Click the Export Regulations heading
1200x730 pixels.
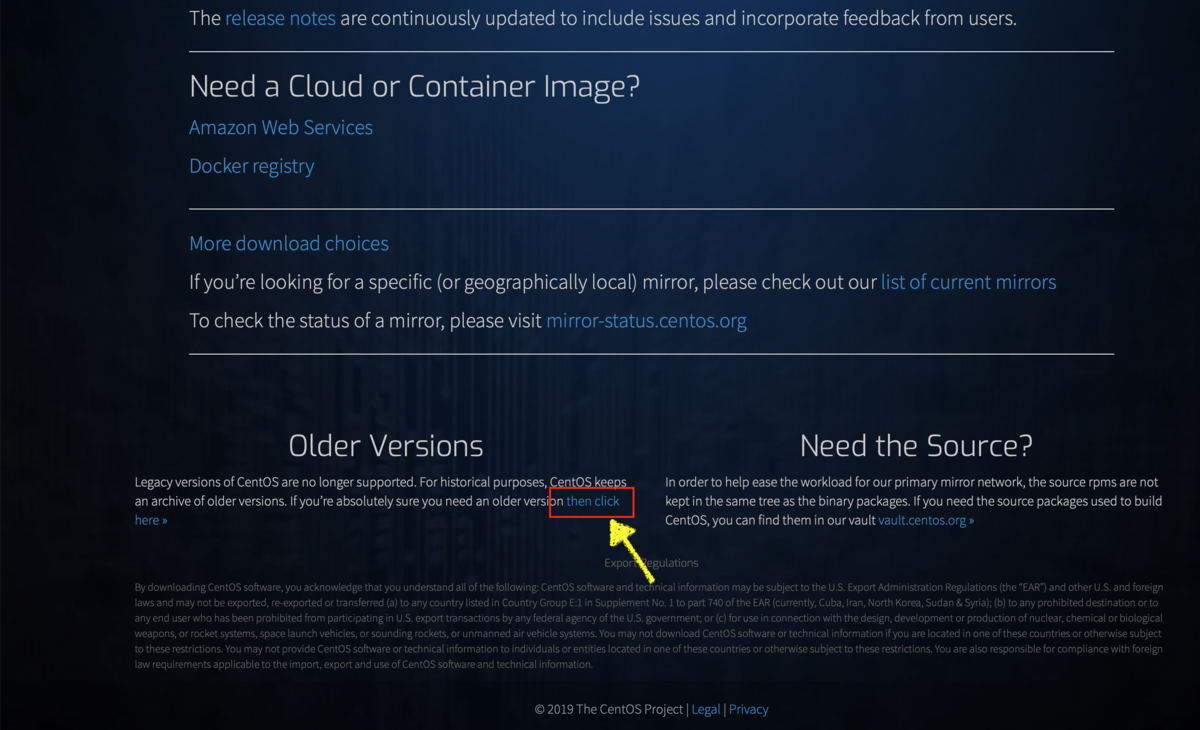651,563
